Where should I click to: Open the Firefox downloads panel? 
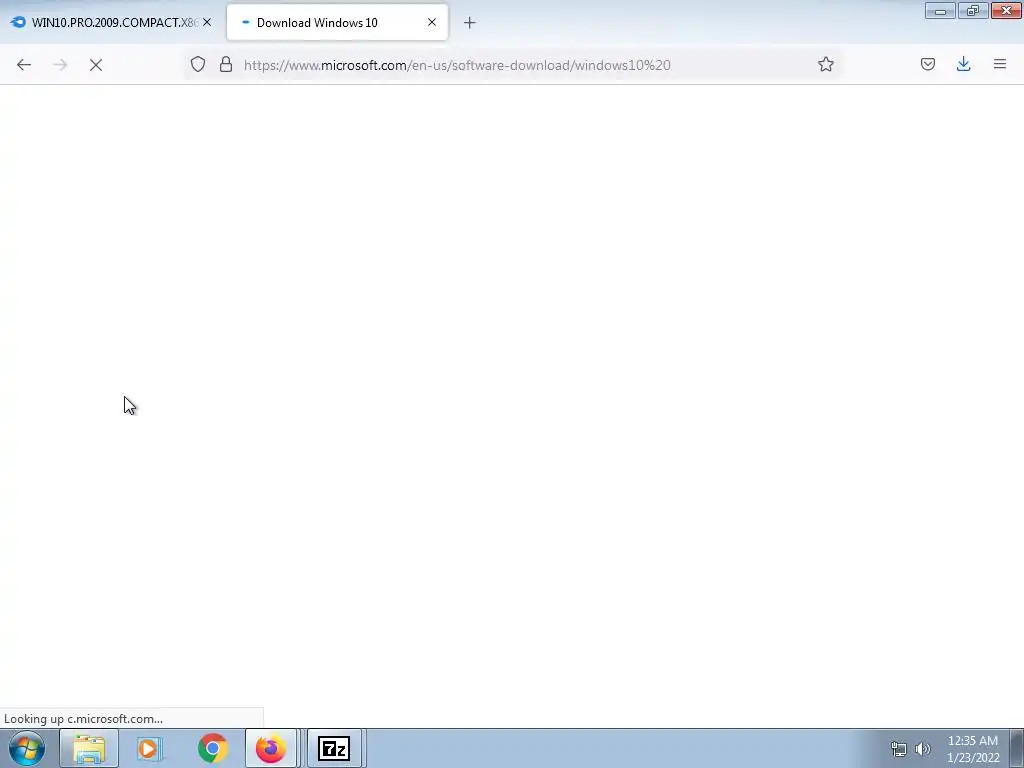point(963,64)
